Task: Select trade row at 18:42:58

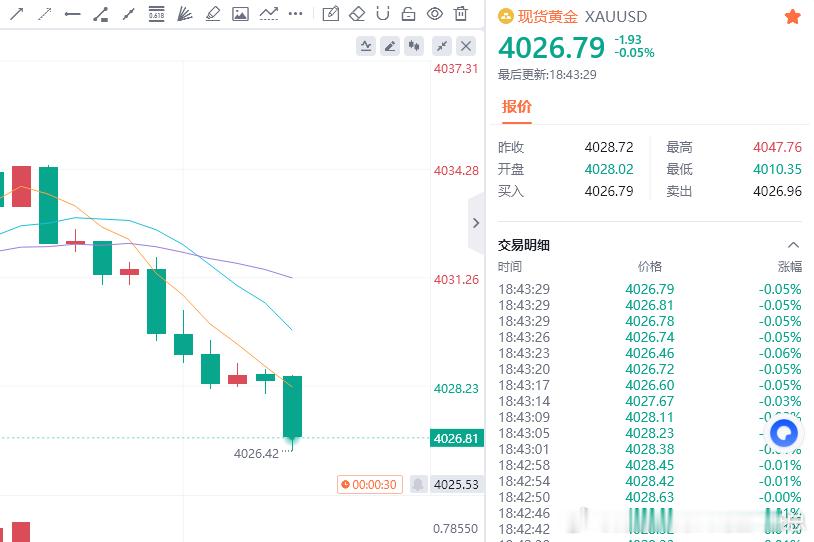Action: click(650, 465)
